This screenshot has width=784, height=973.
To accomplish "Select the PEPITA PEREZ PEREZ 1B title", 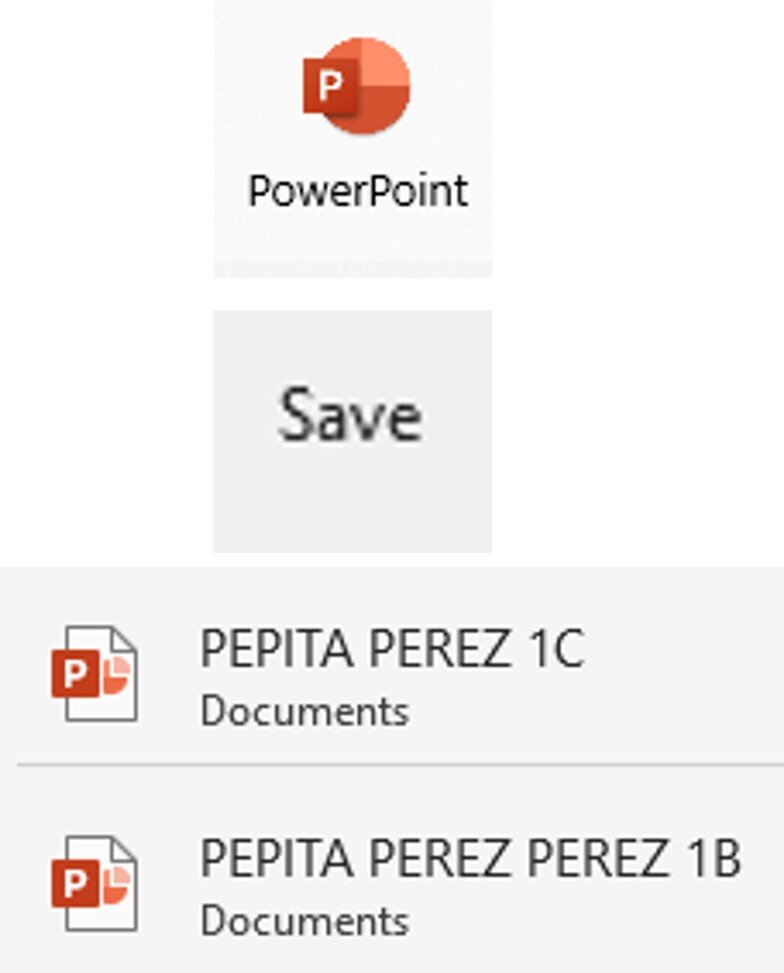I will coord(470,859).
